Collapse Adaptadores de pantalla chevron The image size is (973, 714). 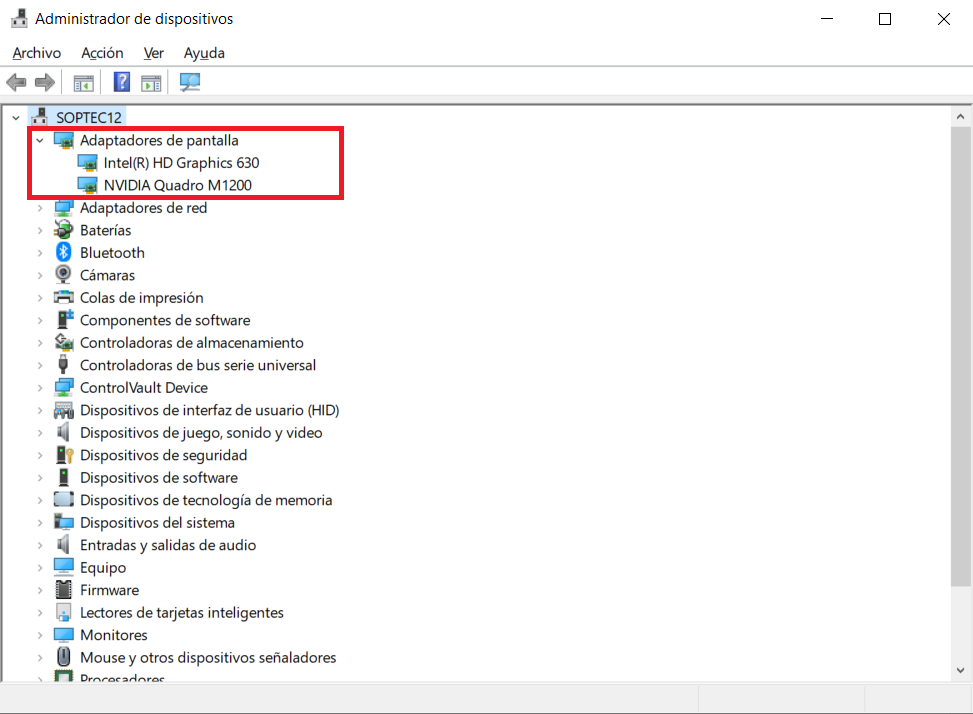pyautogui.click(x=40, y=140)
